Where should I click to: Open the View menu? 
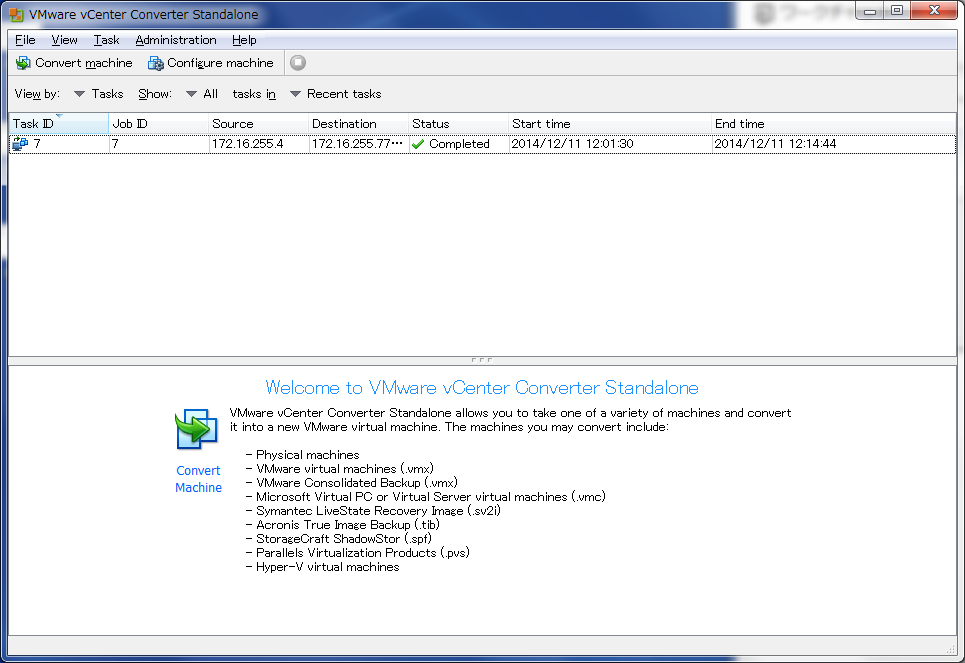coord(64,40)
